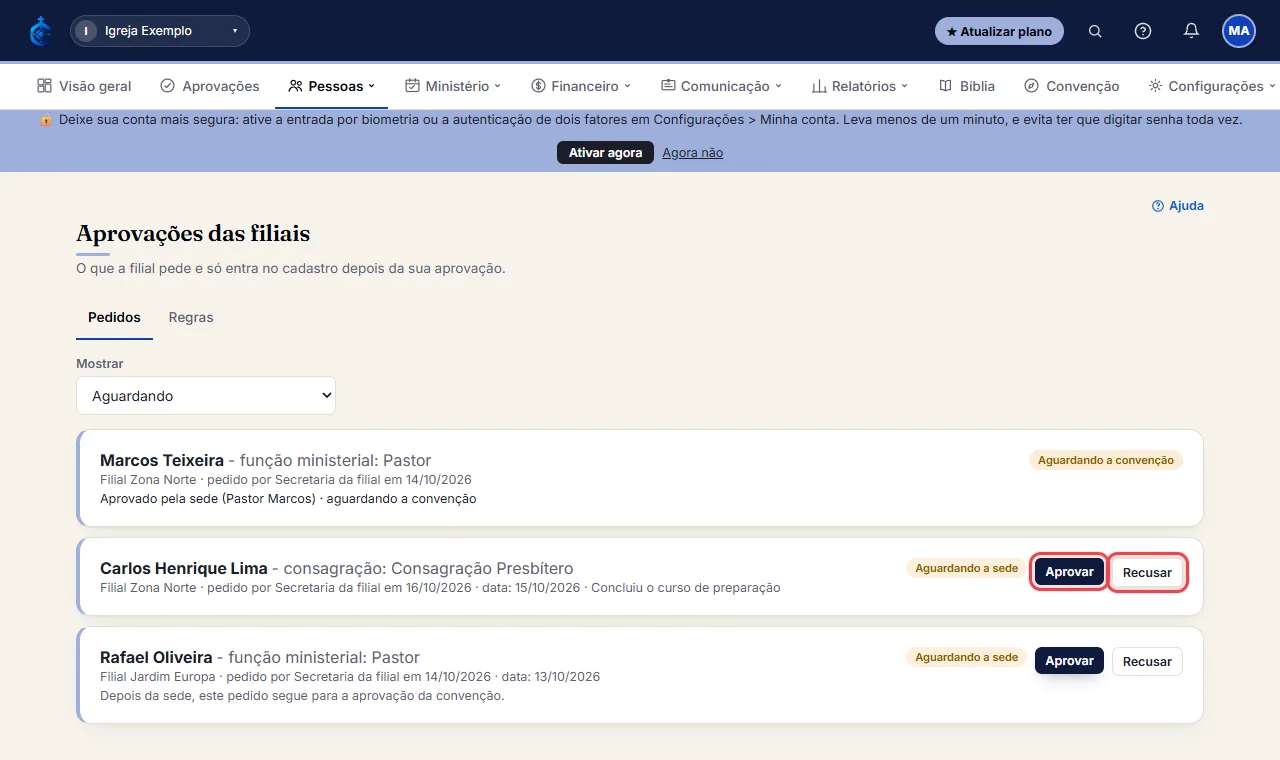This screenshot has width=1280, height=760.
Task: Click the Ajuda help link
Action: 1178,206
